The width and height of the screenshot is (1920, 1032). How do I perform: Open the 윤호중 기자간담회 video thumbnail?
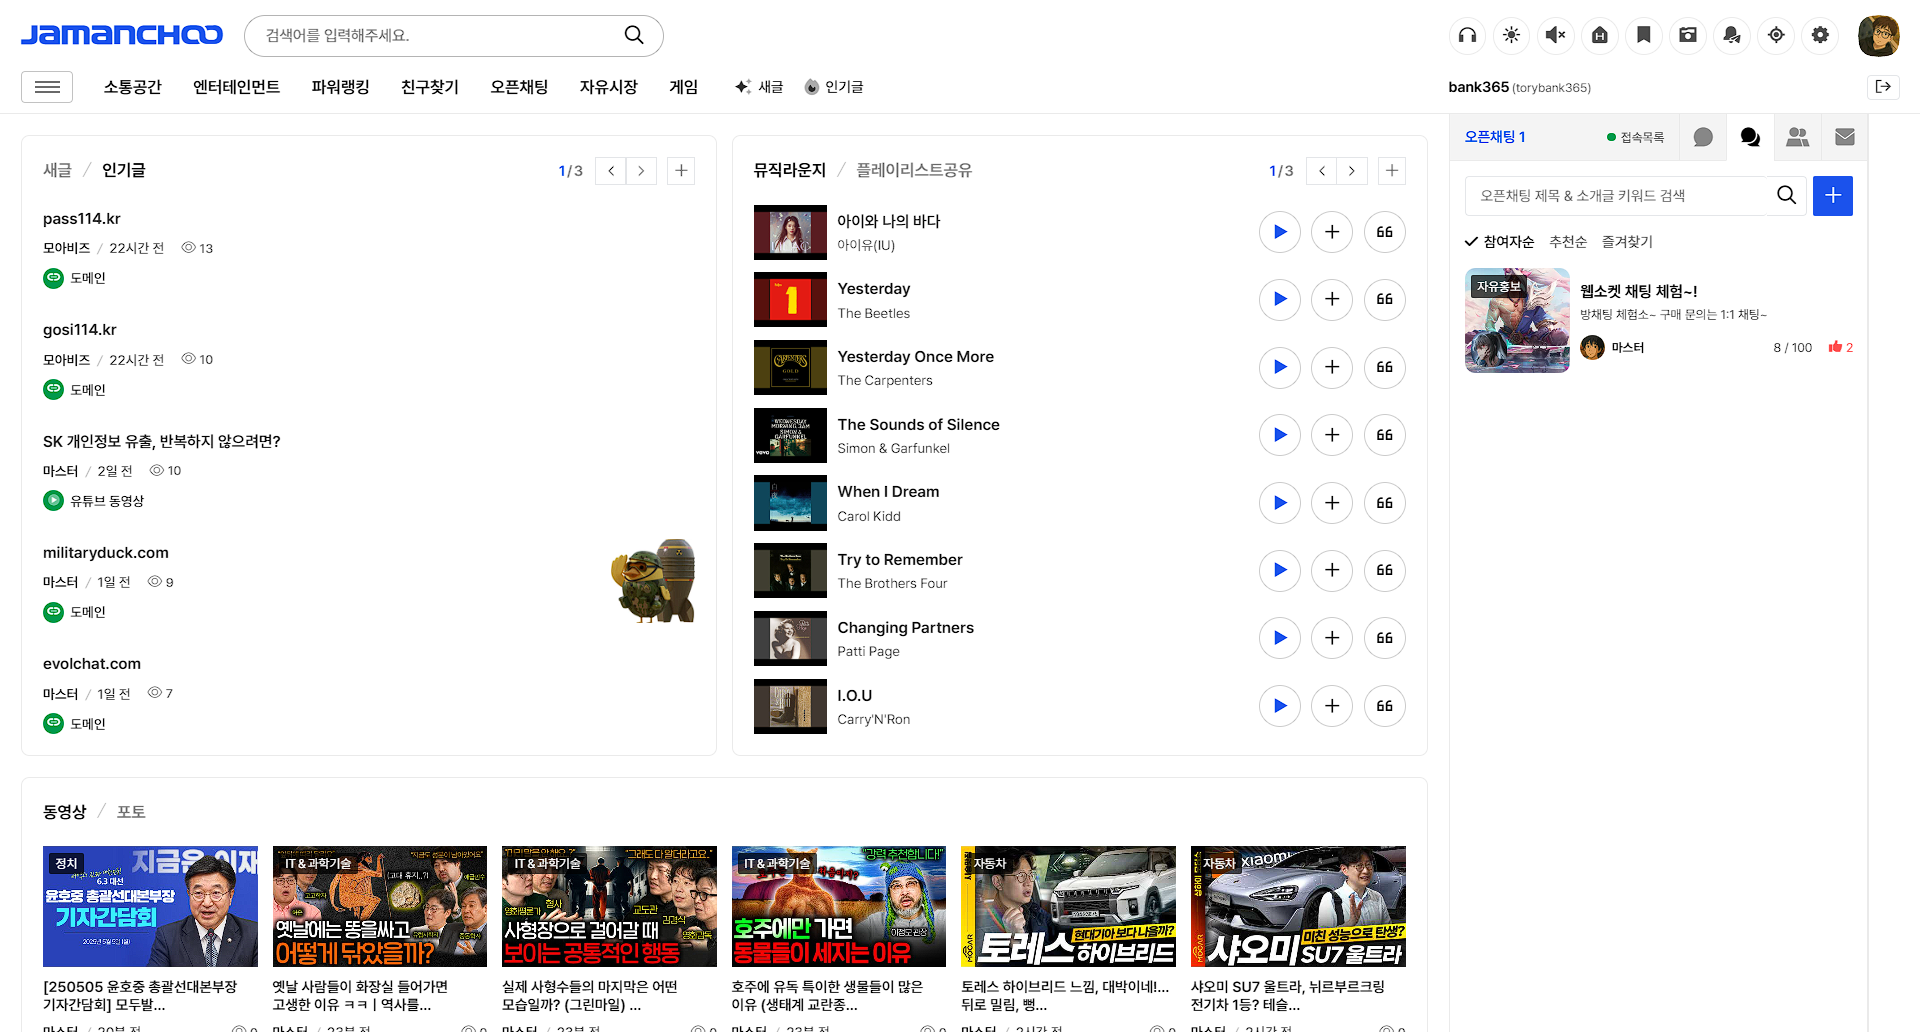coord(150,906)
